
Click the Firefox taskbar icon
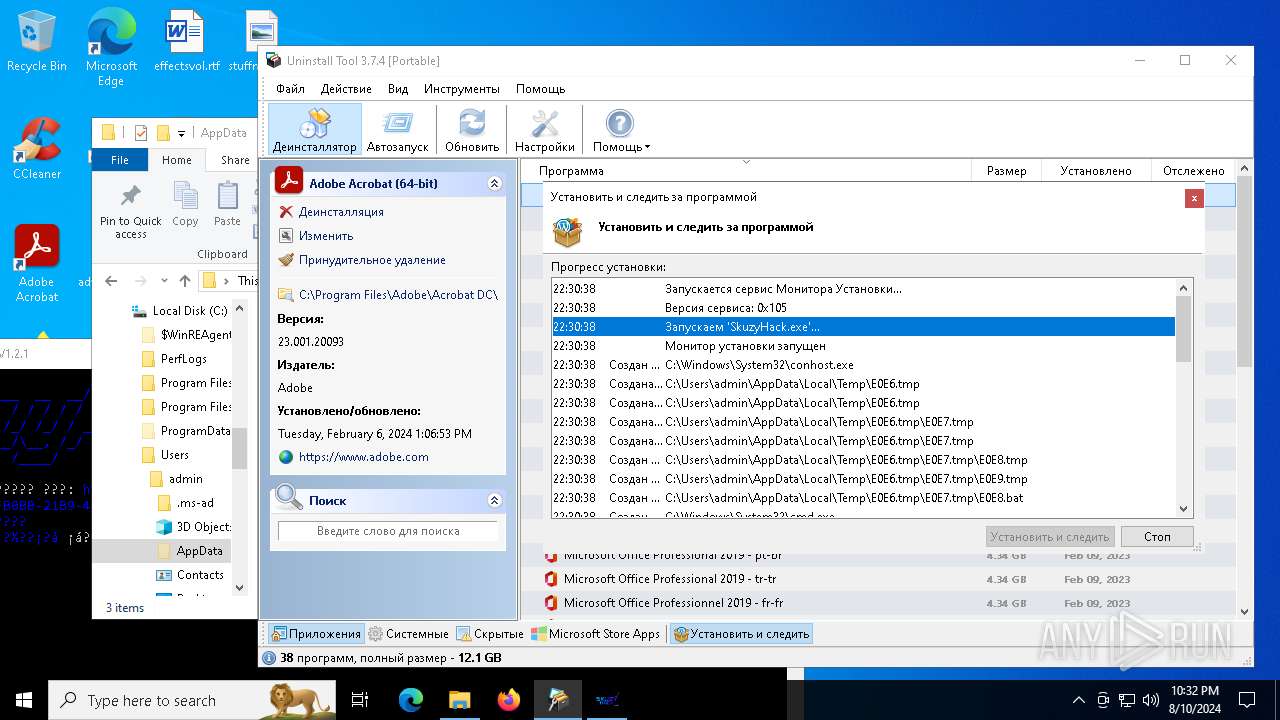509,700
